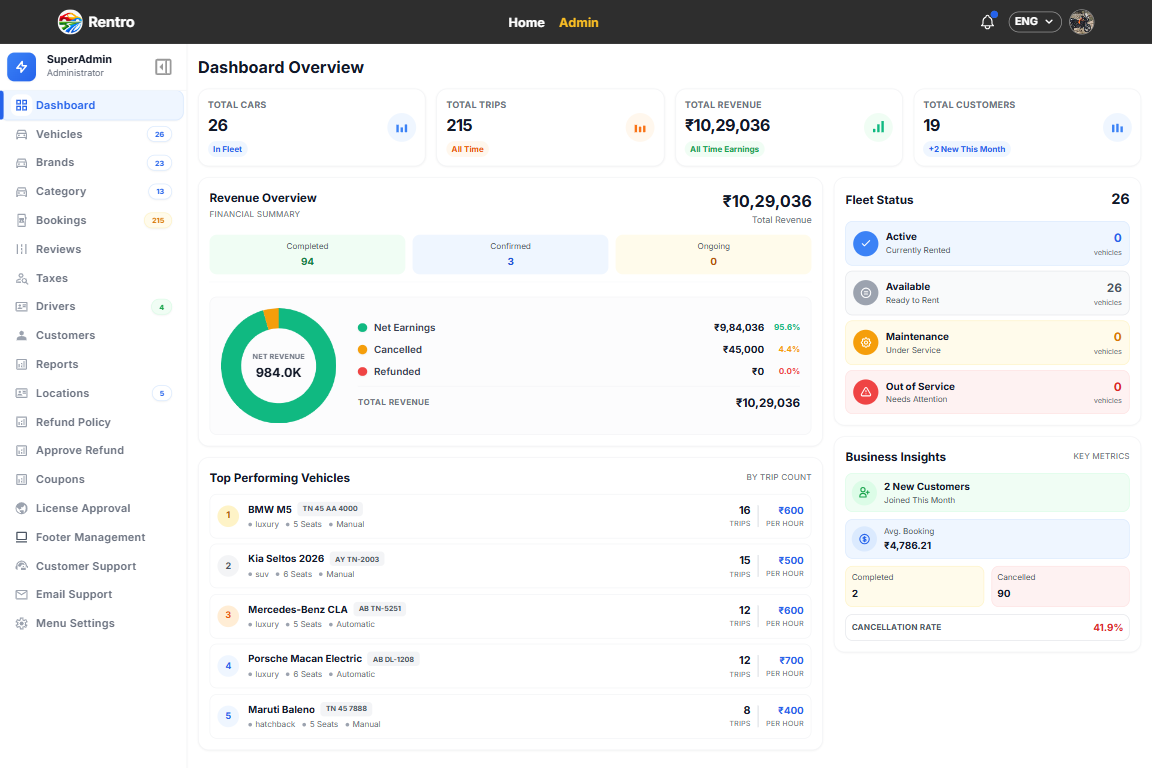1153x768 pixels.
Task: Click the Ongoing 0 revenue card
Action: coord(713,255)
